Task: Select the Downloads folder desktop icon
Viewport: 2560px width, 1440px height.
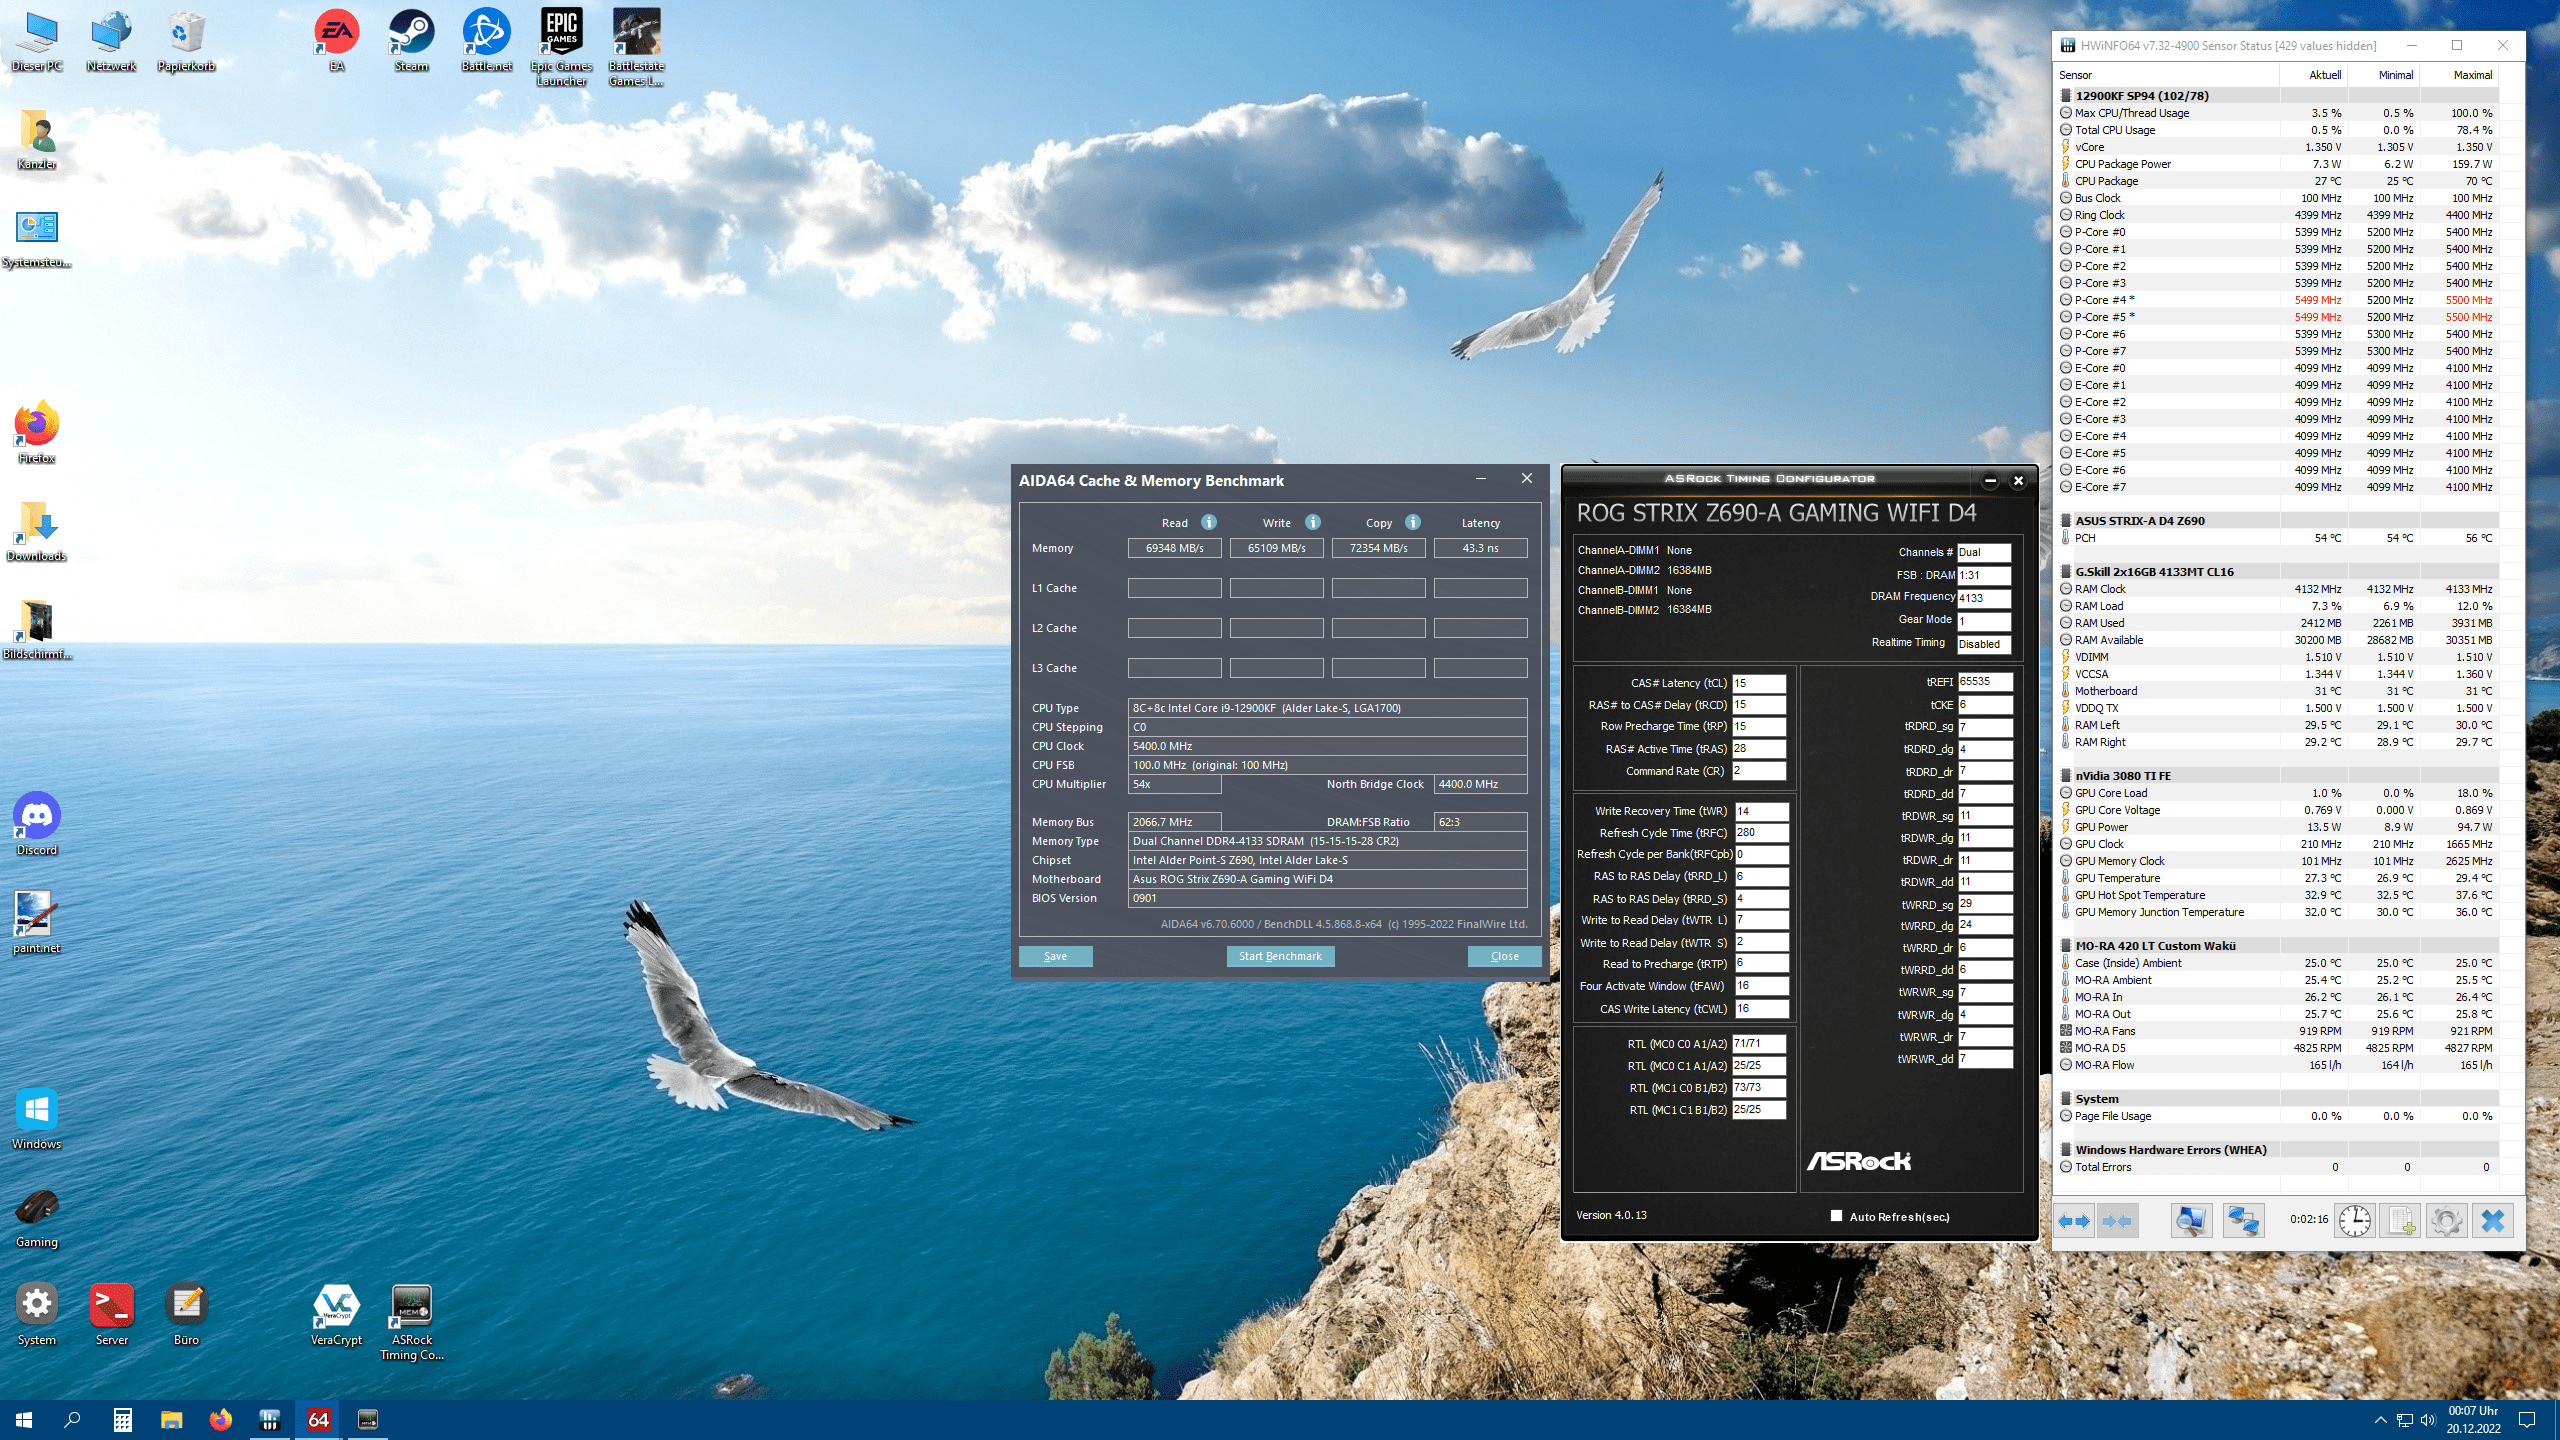Action: click(37, 530)
